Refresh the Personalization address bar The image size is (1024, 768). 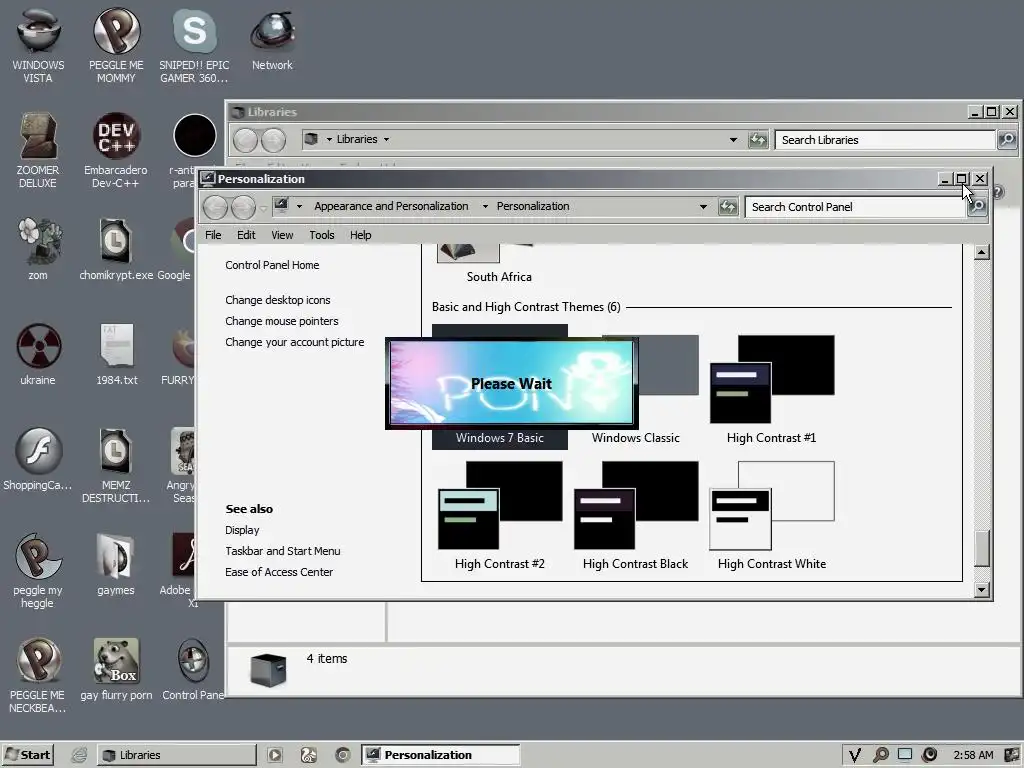728,207
